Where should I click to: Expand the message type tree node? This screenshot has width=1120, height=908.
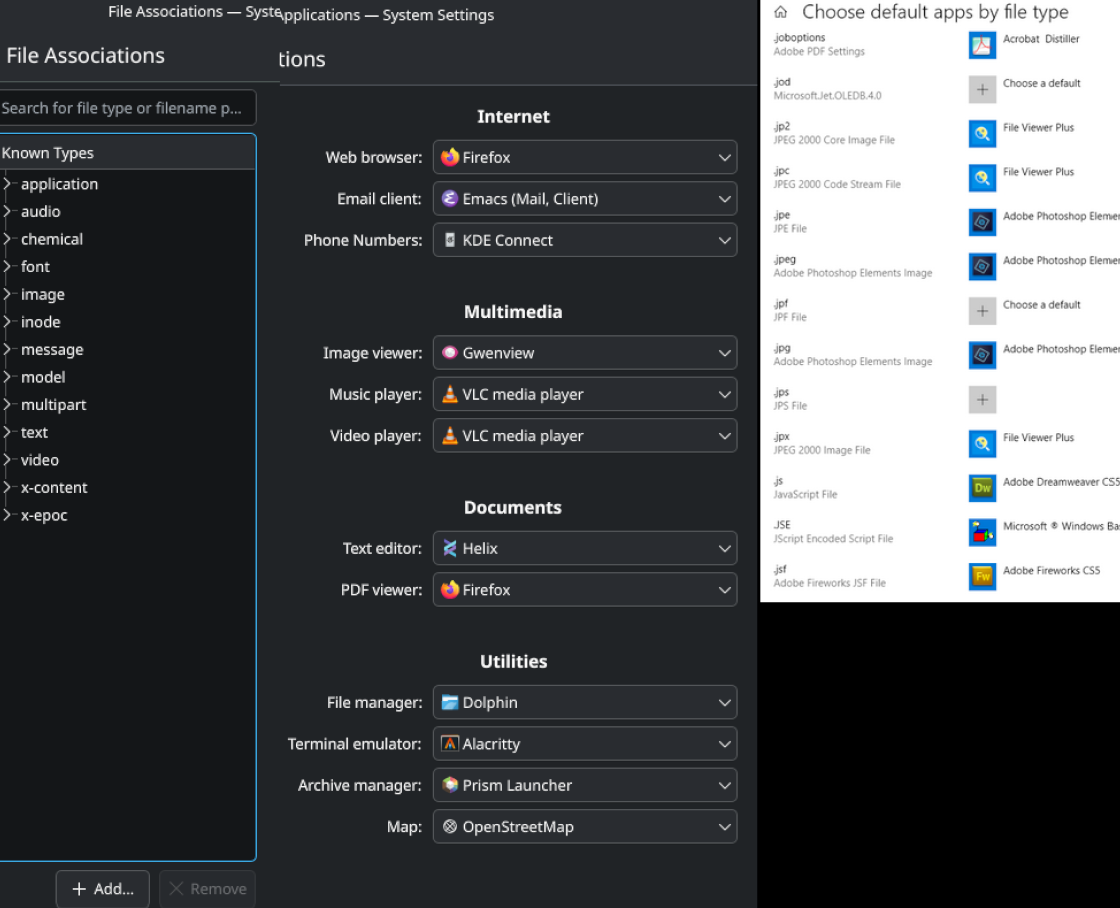click(x=7, y=349)
